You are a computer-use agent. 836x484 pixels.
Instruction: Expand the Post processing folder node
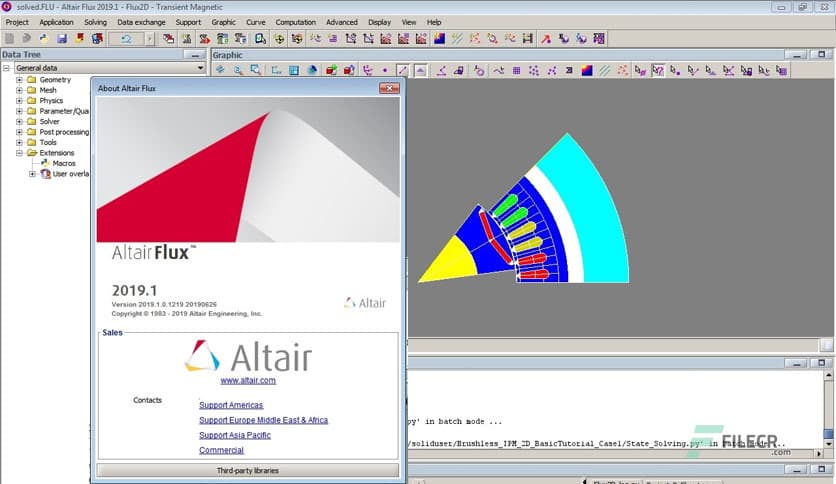[x=19, y=132]
